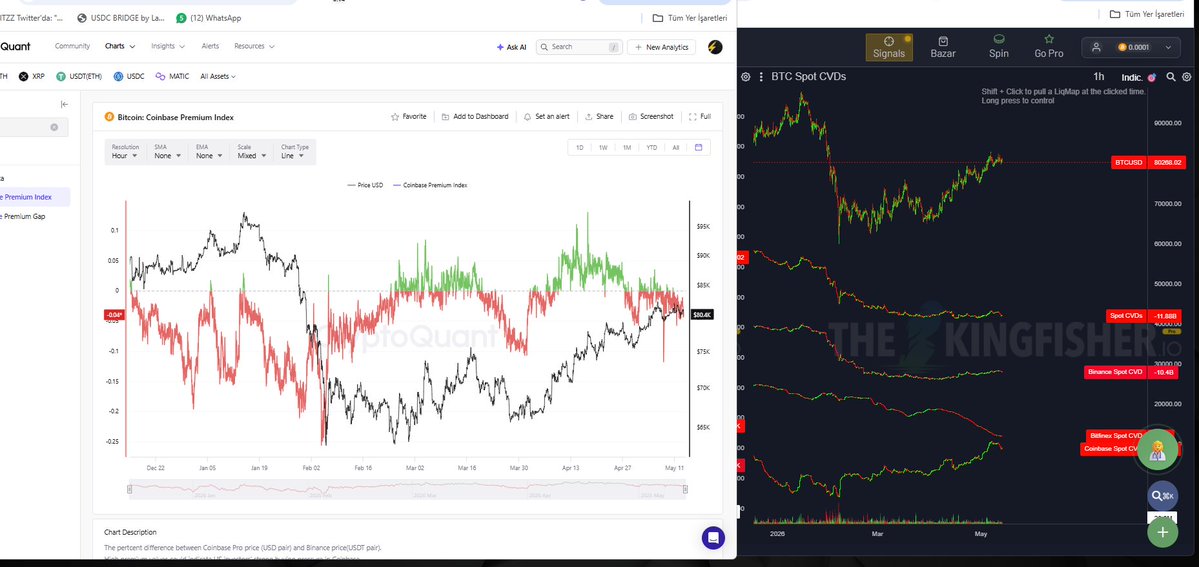Expand the All Assets dropdown
The width and height of the screenshot is (1199, 567).
tap(218, 77)
